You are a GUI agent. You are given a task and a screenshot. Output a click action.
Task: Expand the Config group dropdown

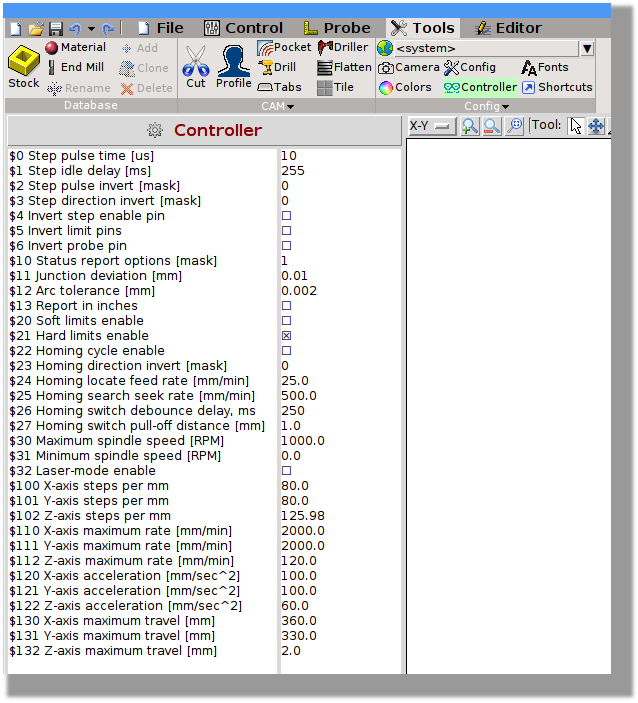[x=486, y=106]
